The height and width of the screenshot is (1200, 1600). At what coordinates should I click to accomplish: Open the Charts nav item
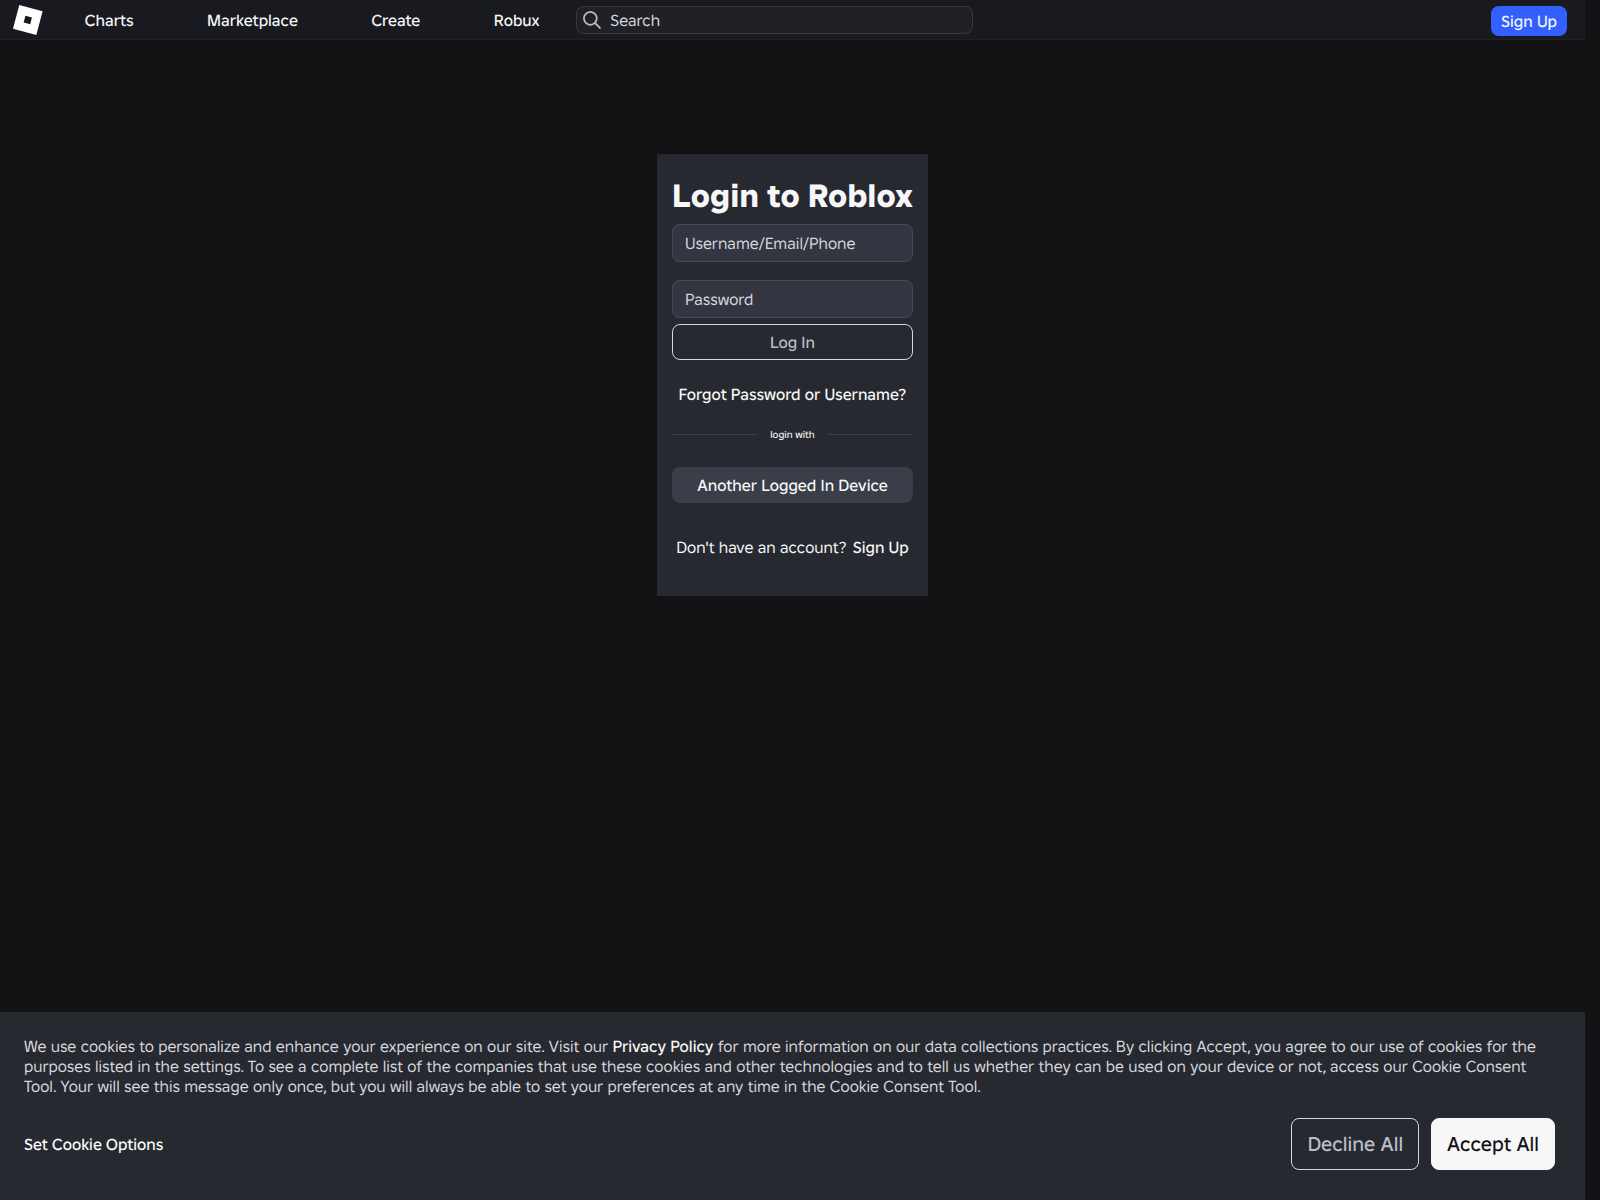pos(109,20)
